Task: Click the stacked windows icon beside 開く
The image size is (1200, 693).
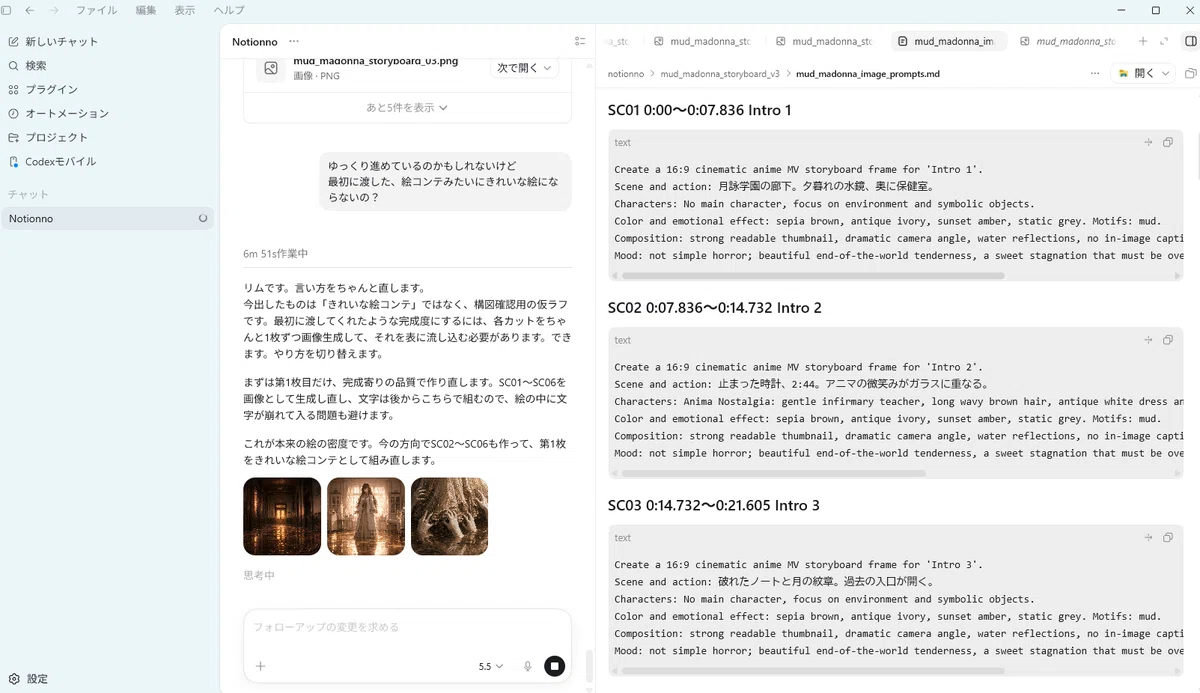Action: pos(1190,74)
